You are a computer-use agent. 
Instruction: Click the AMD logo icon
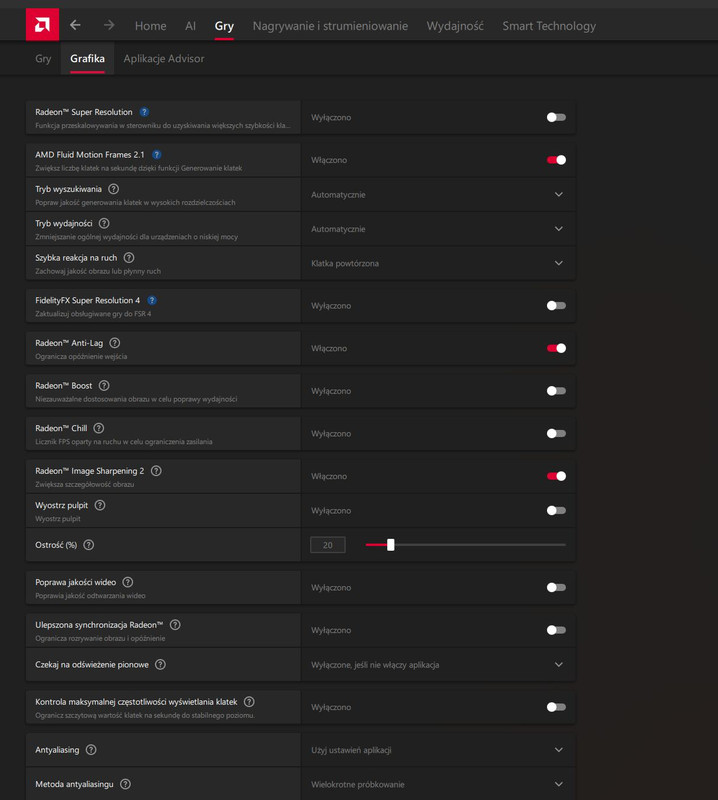click(x=42, y=24)
